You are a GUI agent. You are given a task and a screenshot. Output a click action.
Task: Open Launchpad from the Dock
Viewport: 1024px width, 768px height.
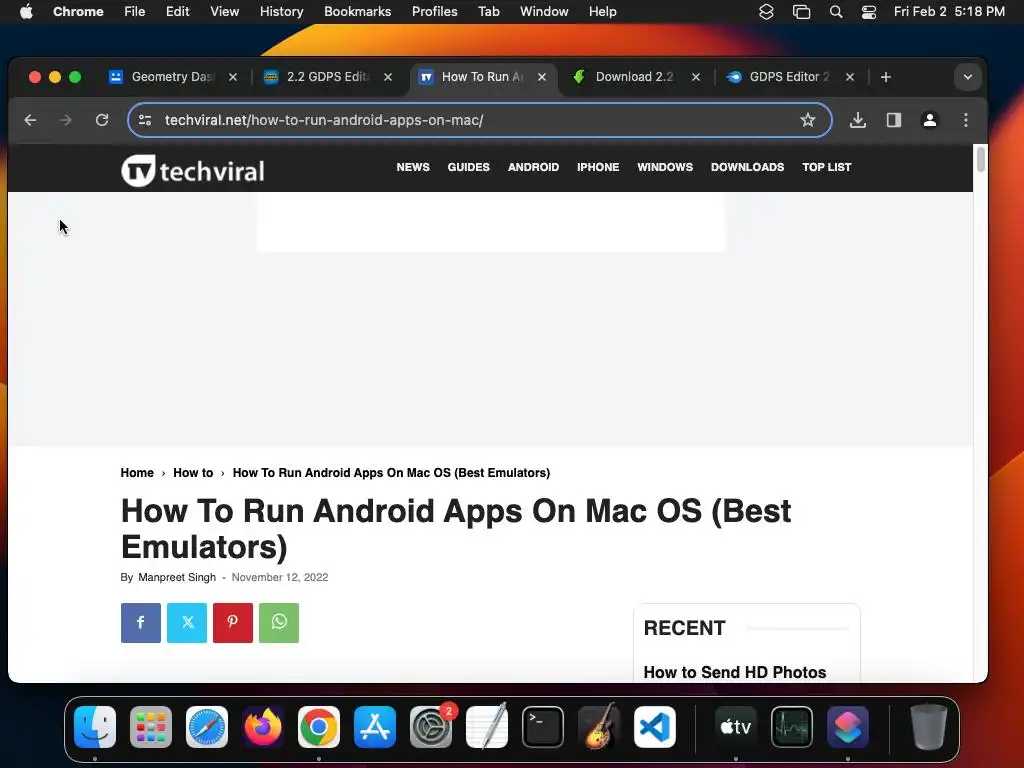[x=151, y=727]
